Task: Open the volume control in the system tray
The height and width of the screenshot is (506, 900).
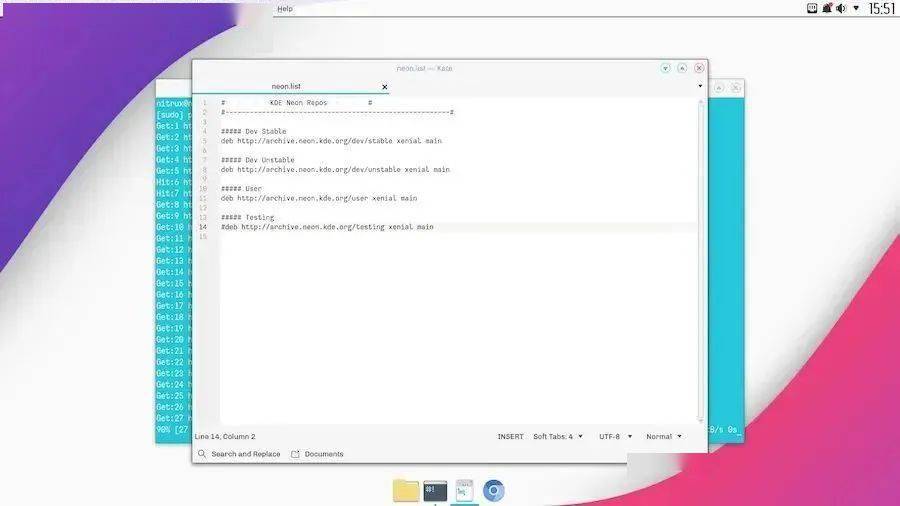Action: point(841,8)
